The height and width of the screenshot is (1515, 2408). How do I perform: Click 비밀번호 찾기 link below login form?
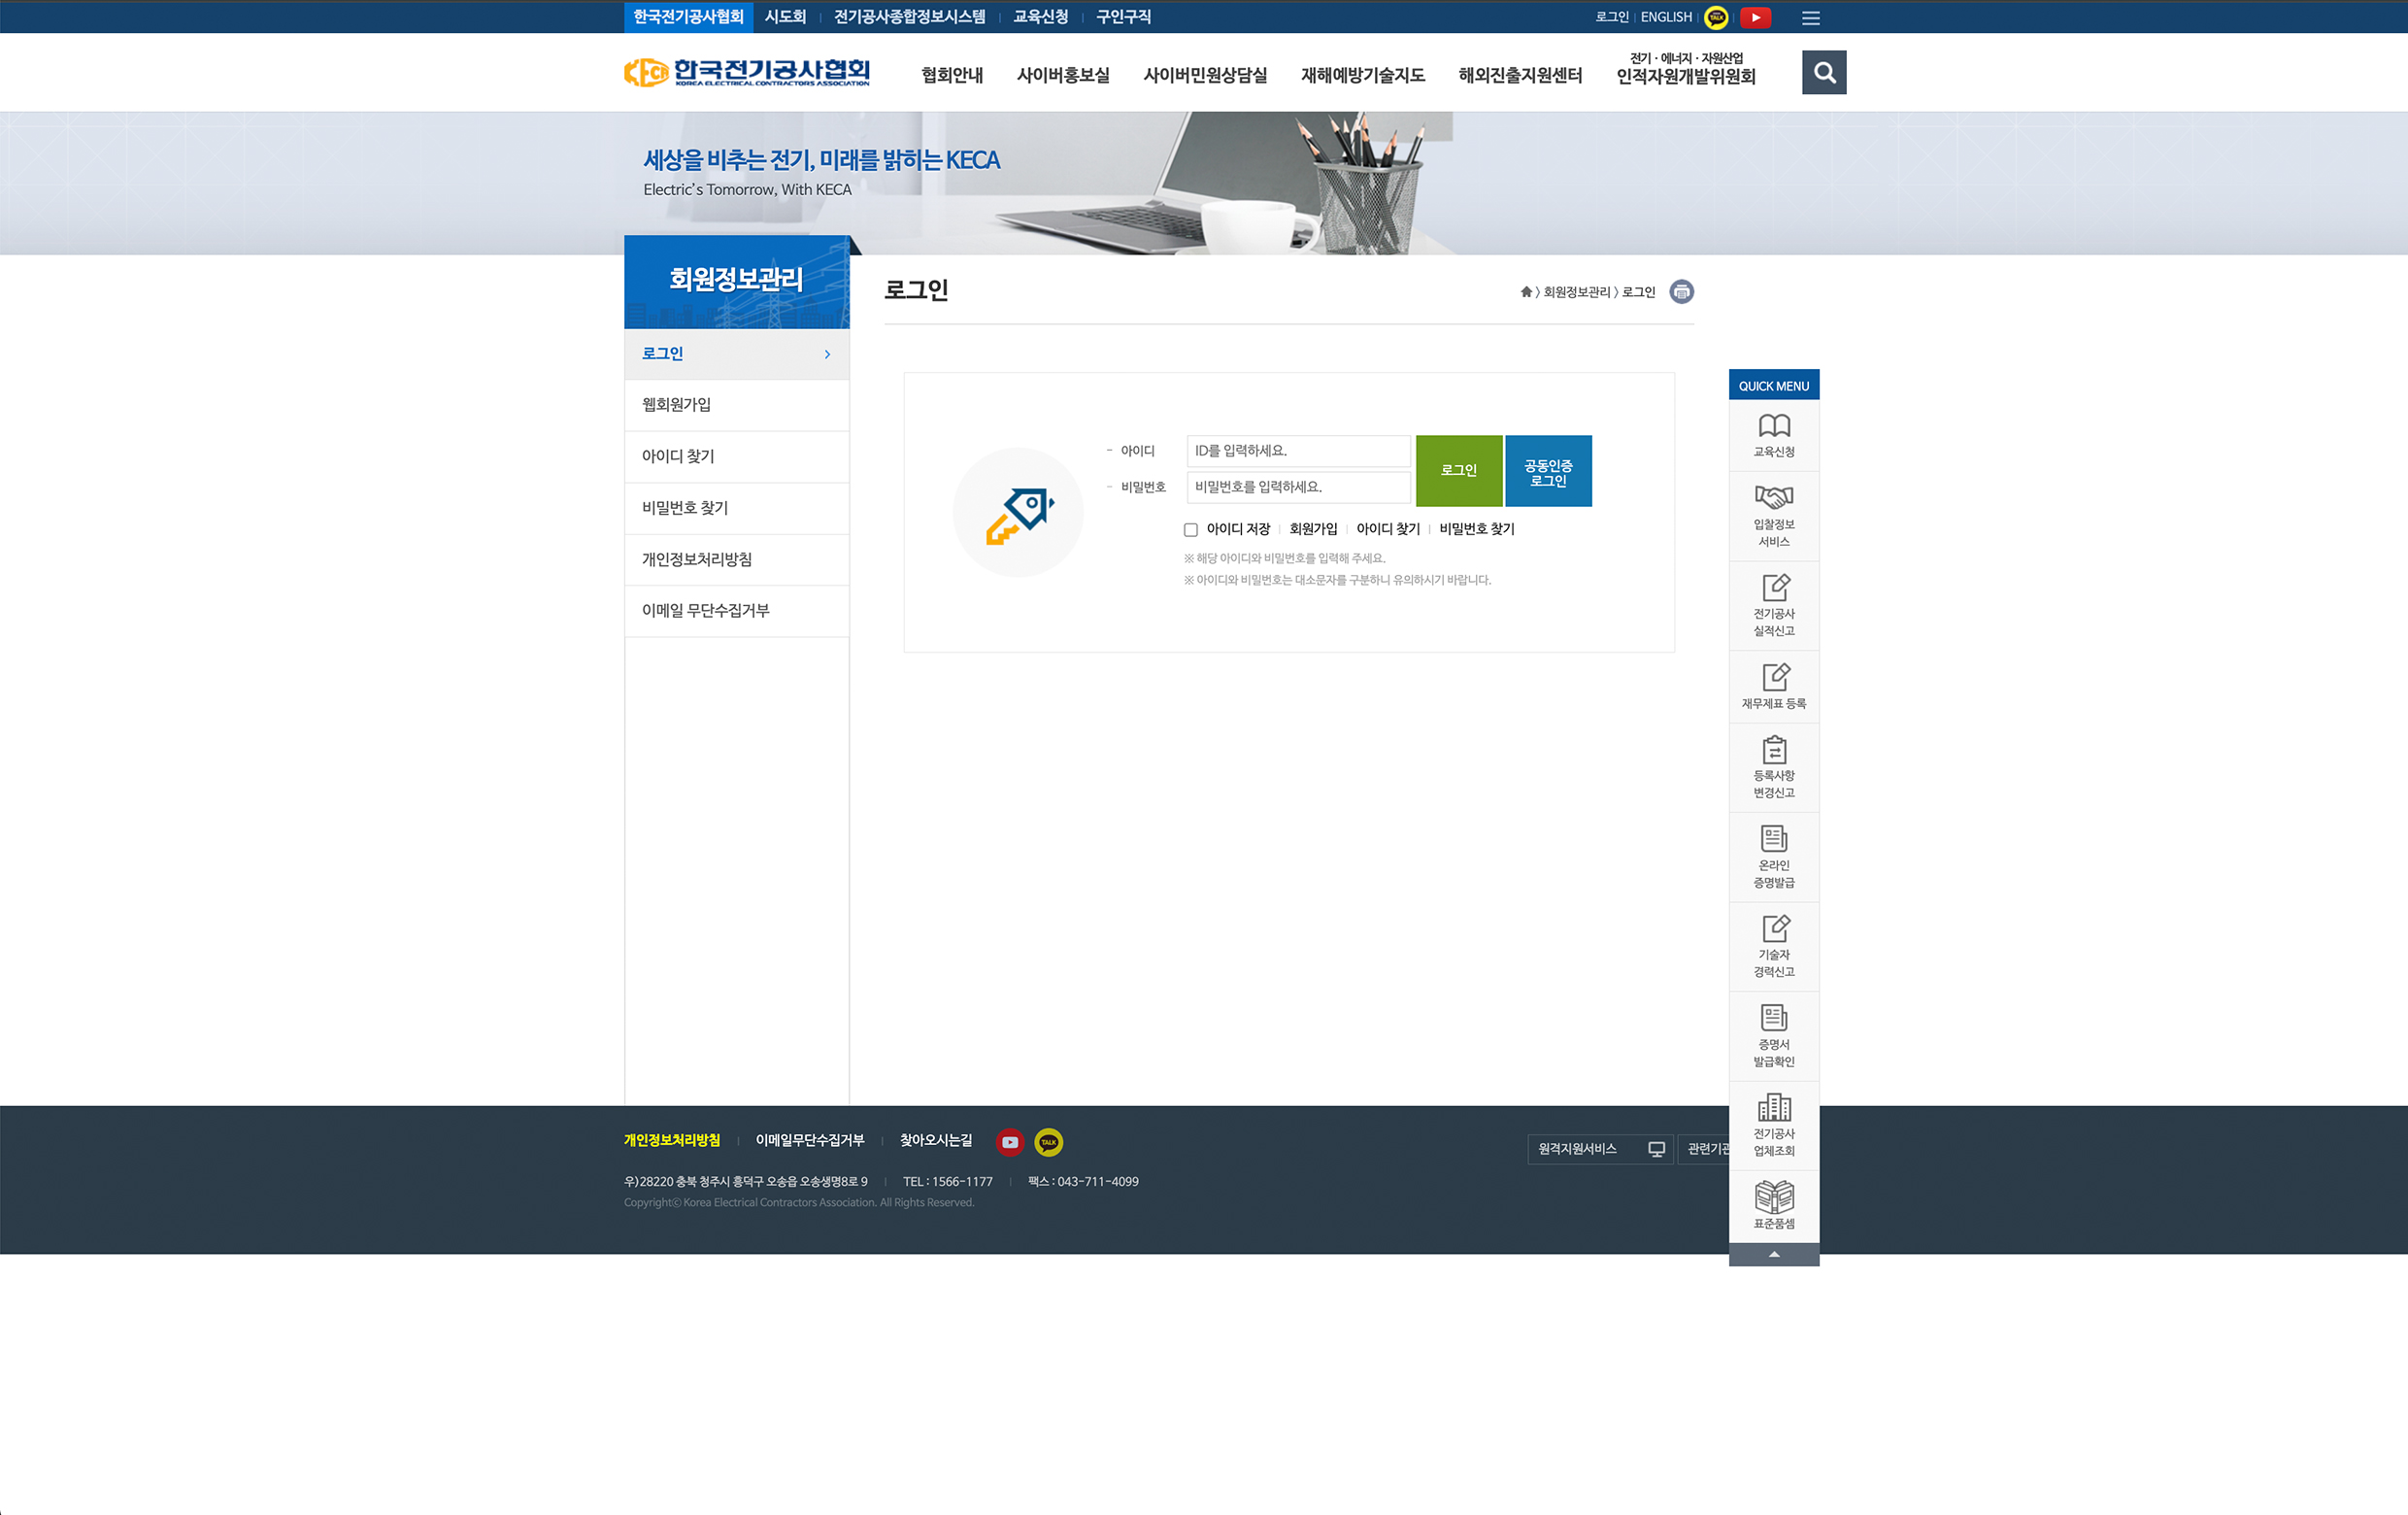[x=1477, y=529]
